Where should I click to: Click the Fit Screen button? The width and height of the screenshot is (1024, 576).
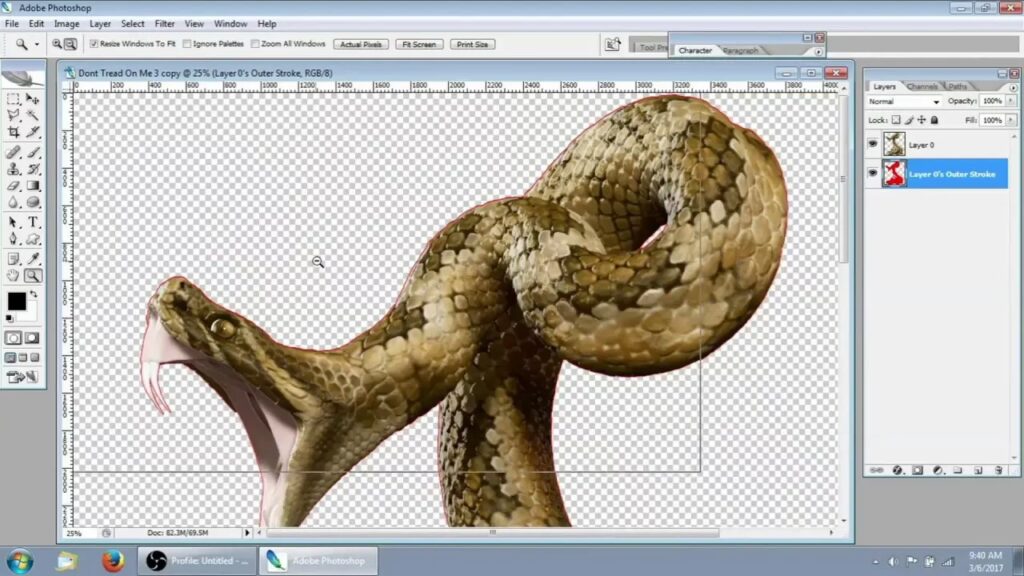point(419,44)
